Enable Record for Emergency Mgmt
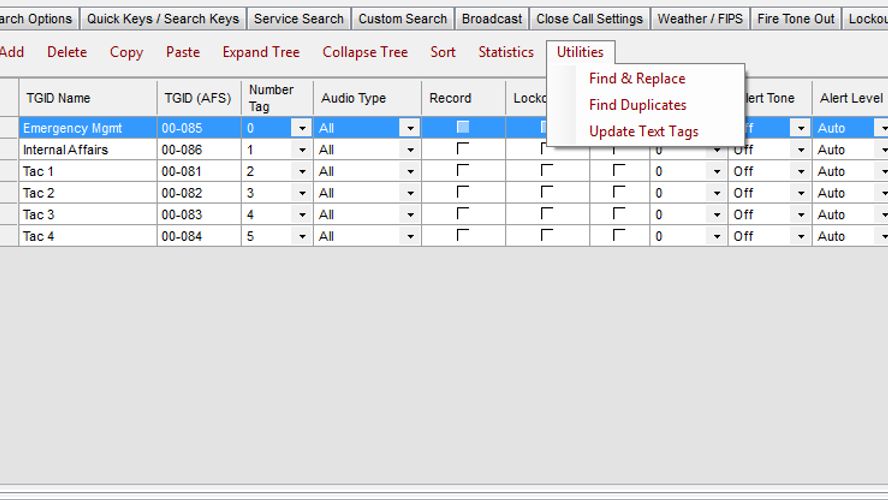888x500 pixels. 463,127
